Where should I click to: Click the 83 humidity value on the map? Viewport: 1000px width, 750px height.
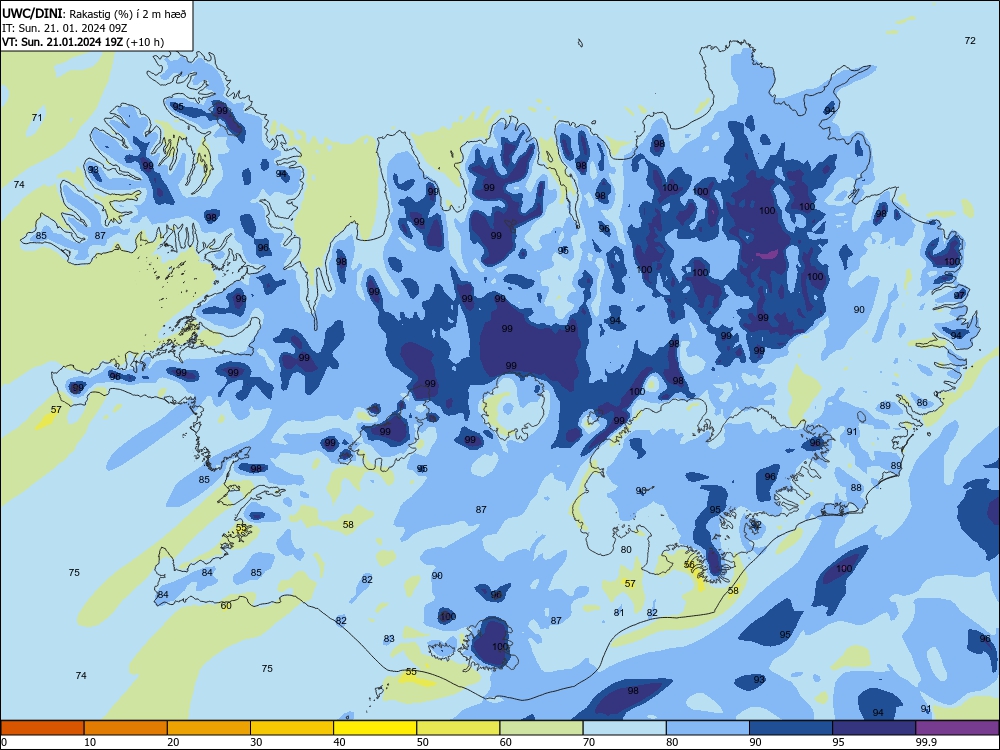389,639
